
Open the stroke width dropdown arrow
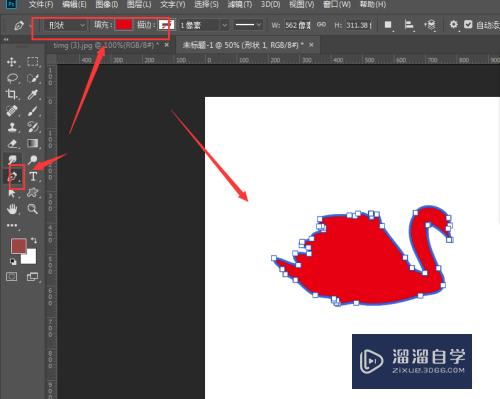click(225, 25)
